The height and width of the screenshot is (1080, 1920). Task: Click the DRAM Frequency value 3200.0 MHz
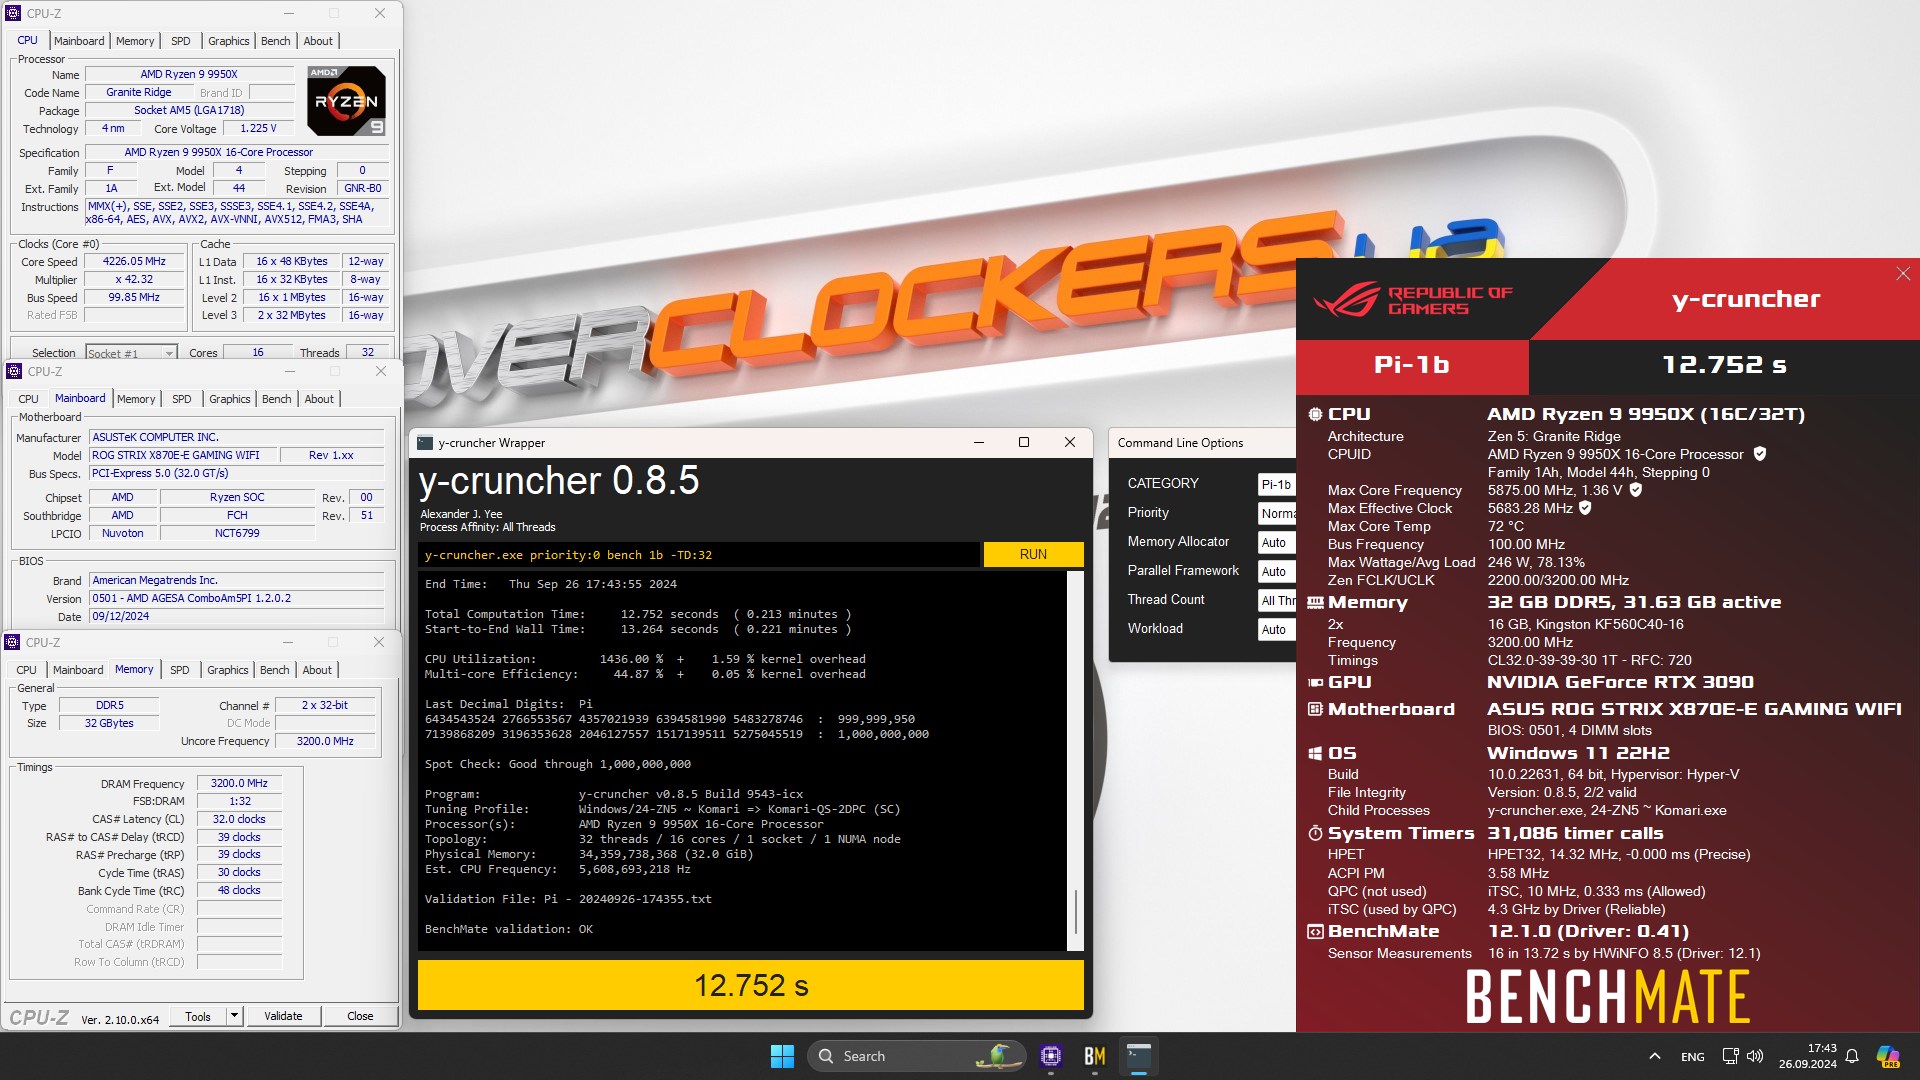pyautogui.click(x=239, y=783)
